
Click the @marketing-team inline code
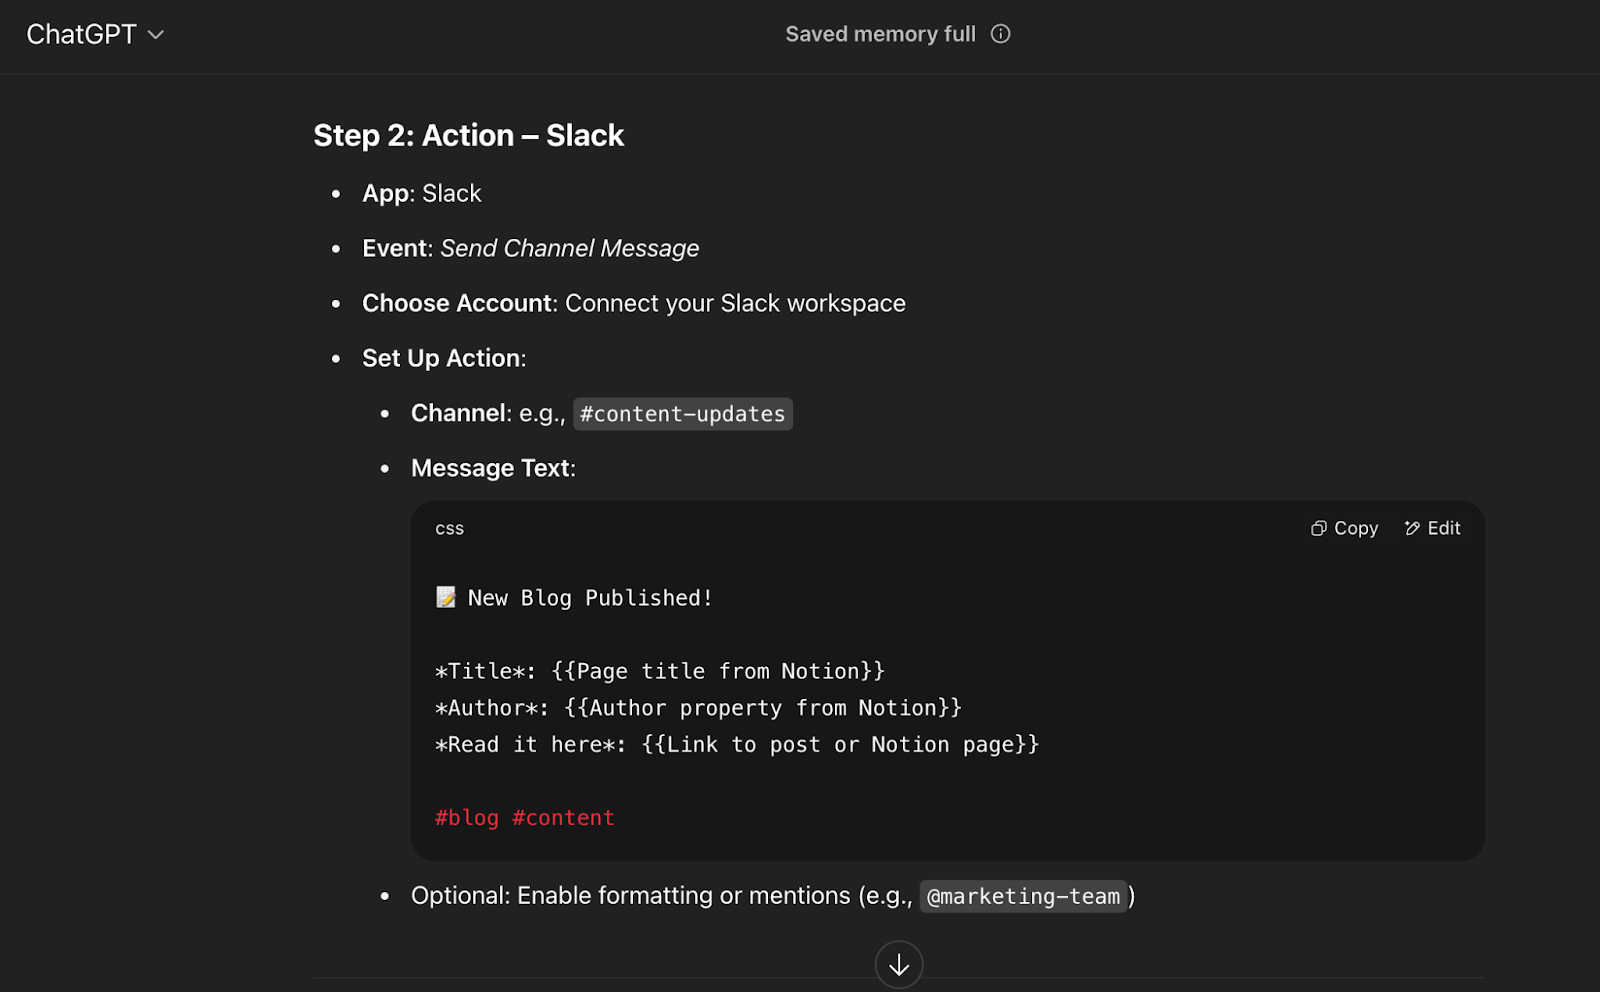[x=1023, y=896]
